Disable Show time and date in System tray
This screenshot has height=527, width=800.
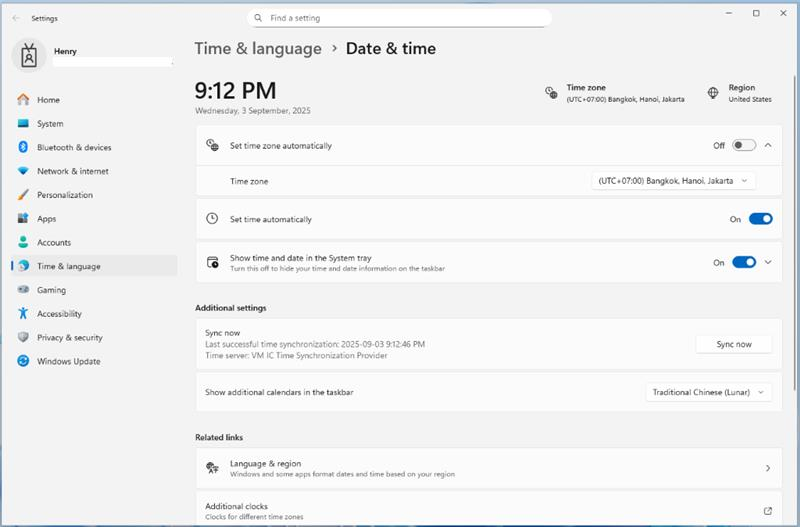coord(744,262)
